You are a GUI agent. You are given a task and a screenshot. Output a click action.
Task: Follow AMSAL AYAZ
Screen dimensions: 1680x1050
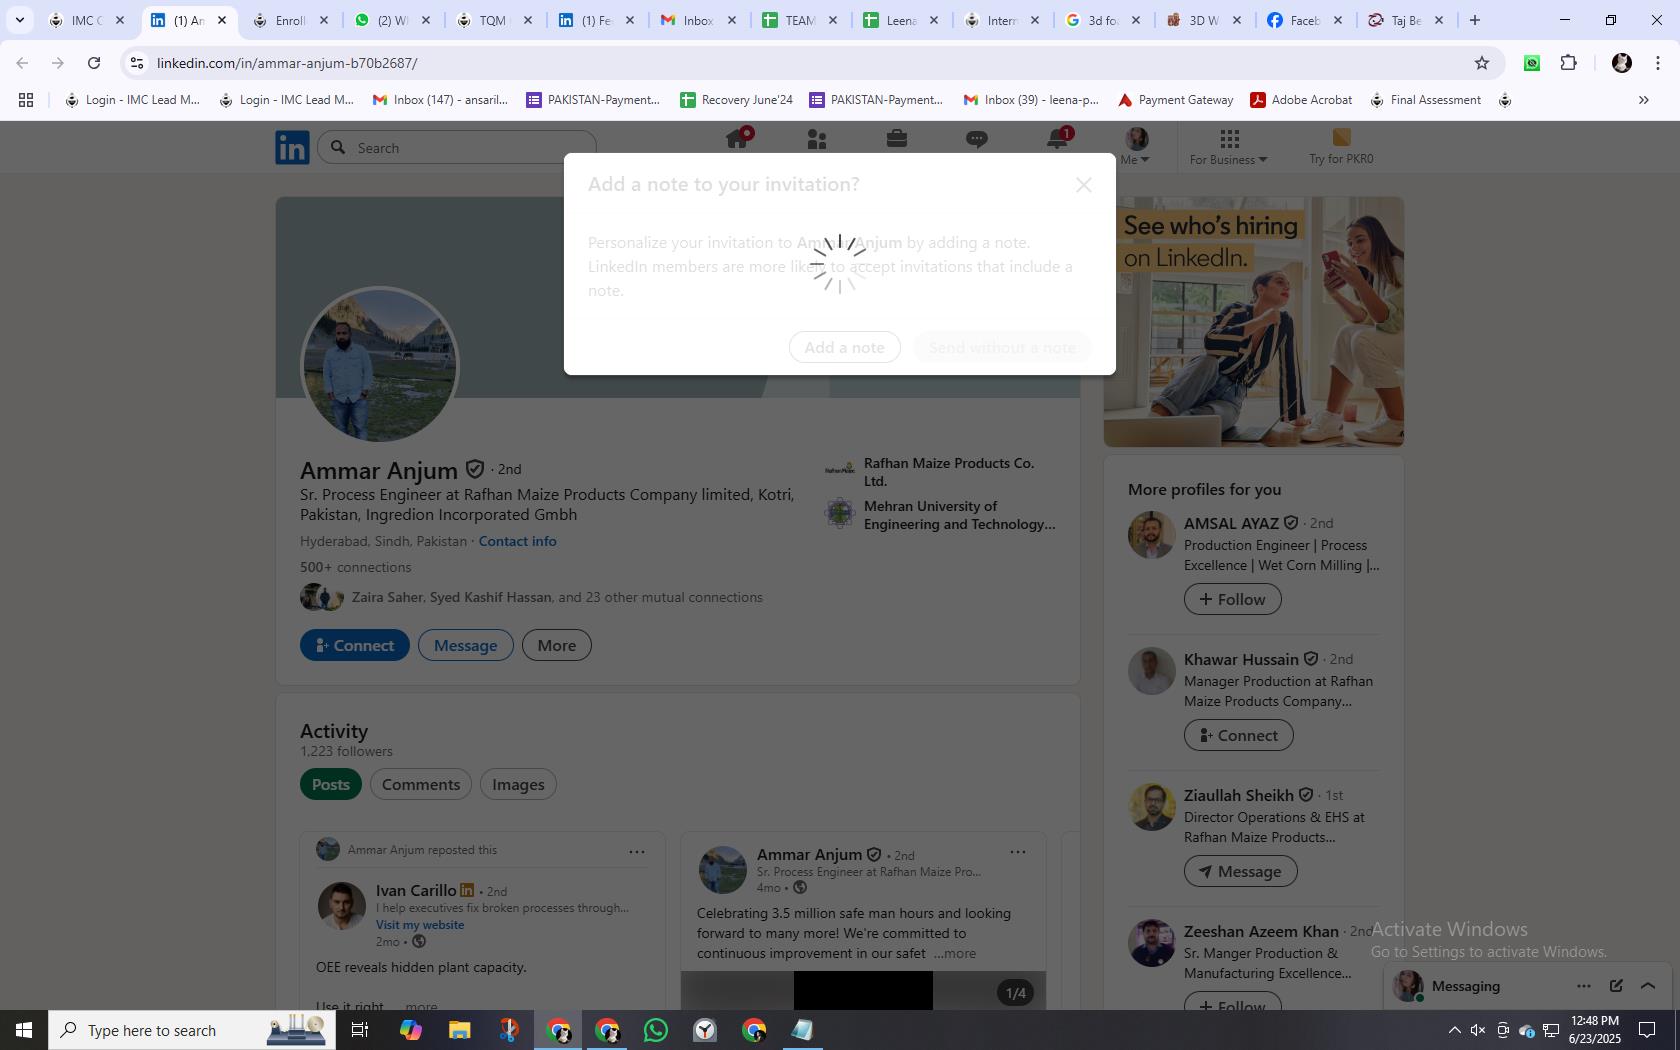pyautogui.click(x=1233, y=599)
